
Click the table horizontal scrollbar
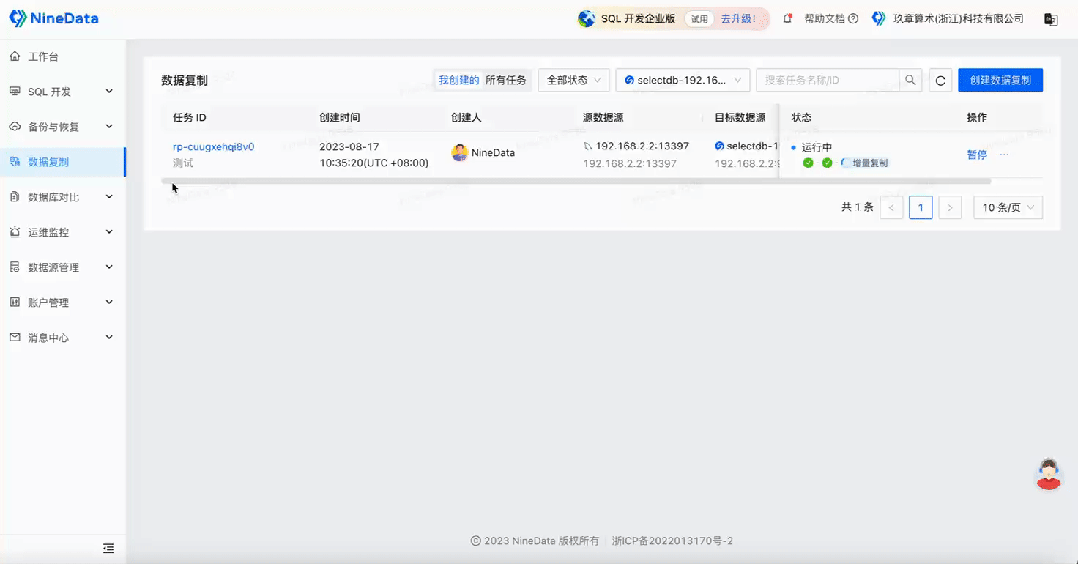pyautogui.click(x=576, y=181)
